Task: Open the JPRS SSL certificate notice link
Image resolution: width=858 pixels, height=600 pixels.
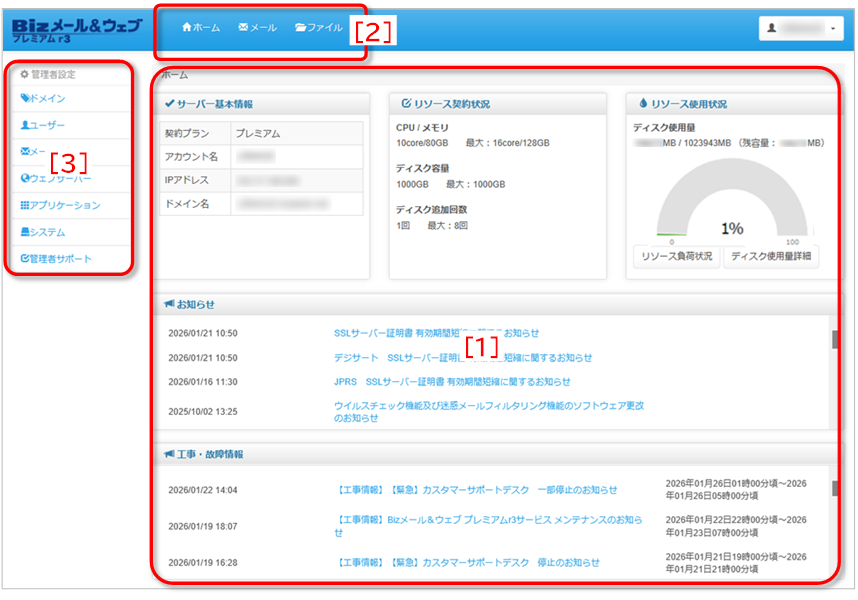Action: pyautogui.click(x=452, y=382)
